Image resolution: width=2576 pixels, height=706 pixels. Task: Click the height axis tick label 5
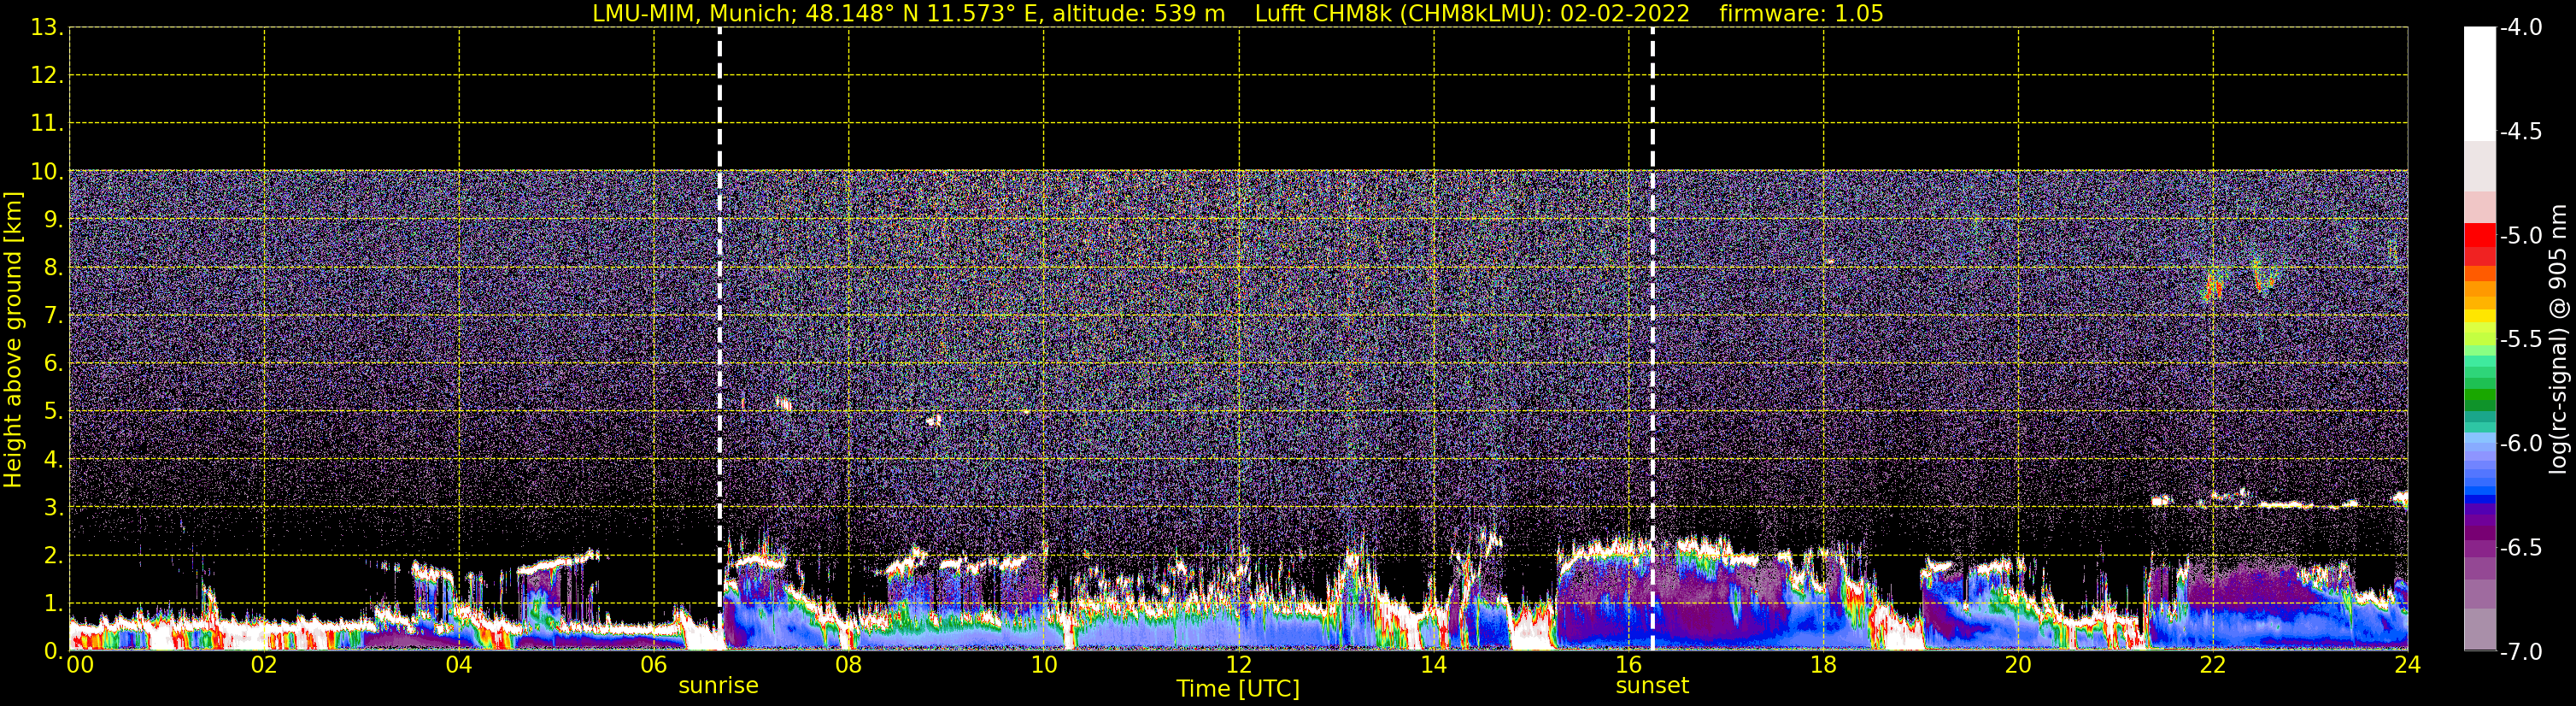click(x=52, y=412)
